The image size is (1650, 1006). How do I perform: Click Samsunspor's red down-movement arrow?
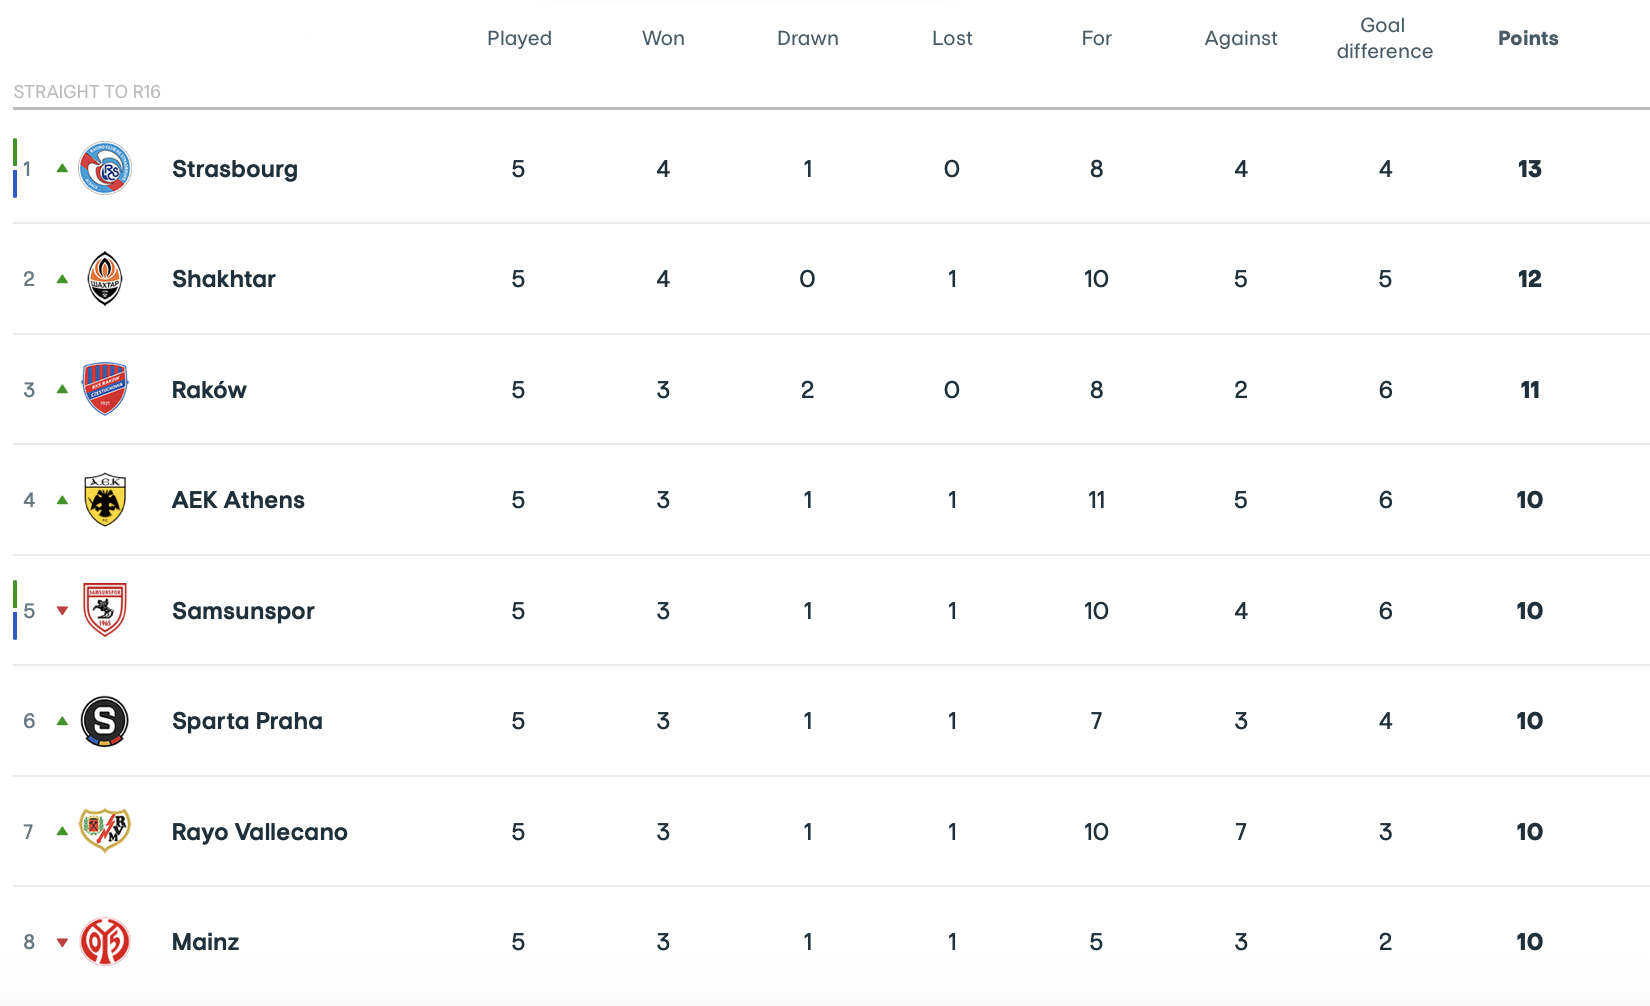click(63, 611)
